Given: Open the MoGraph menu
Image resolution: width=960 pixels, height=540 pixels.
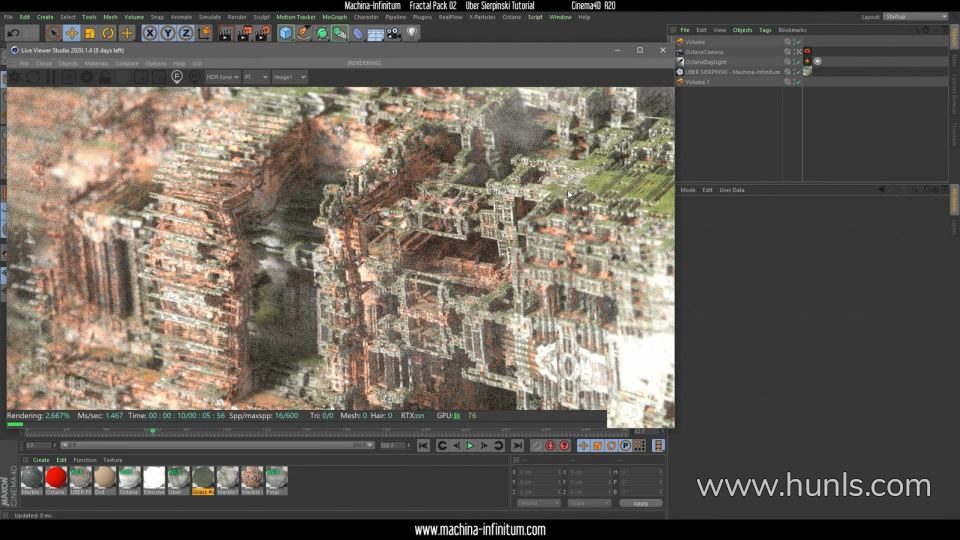Looking at the screenshot, I should pos(334,17).
